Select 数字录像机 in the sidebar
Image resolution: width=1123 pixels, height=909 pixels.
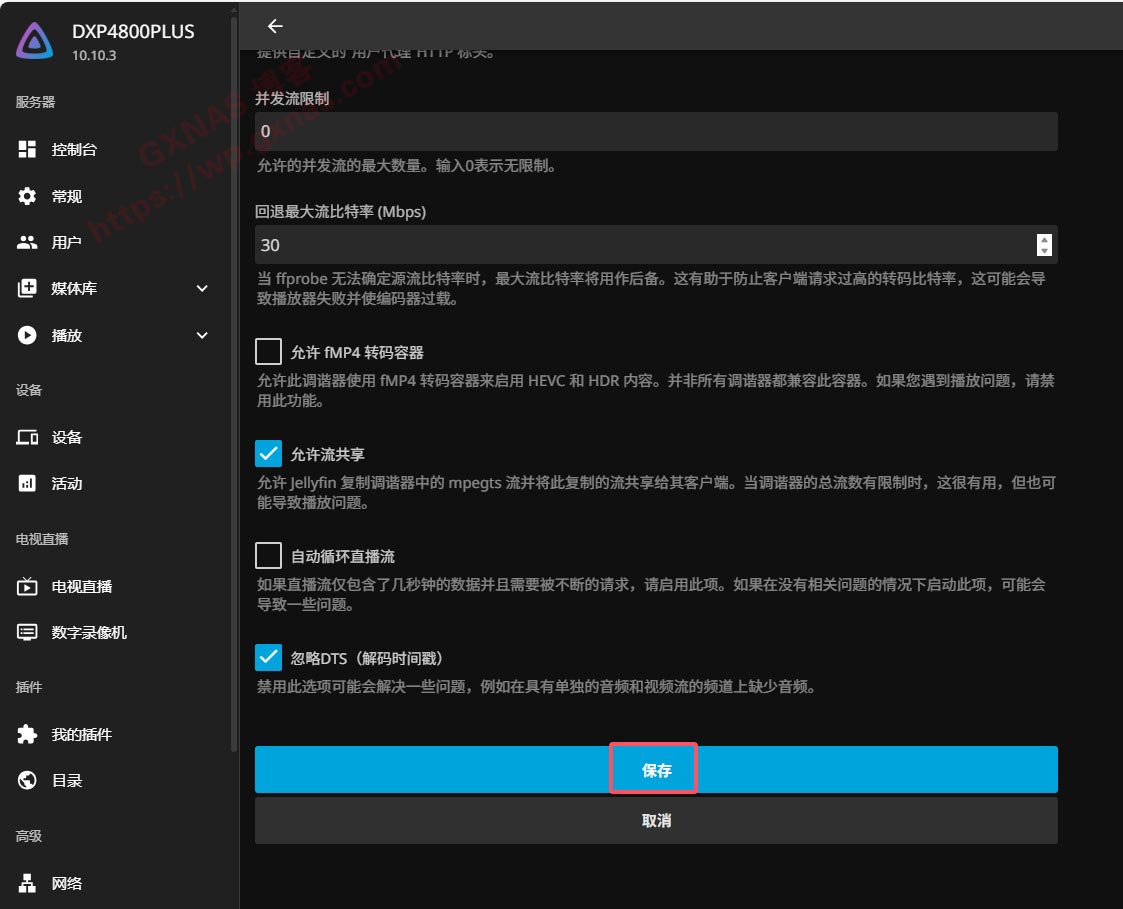[89, 632]
